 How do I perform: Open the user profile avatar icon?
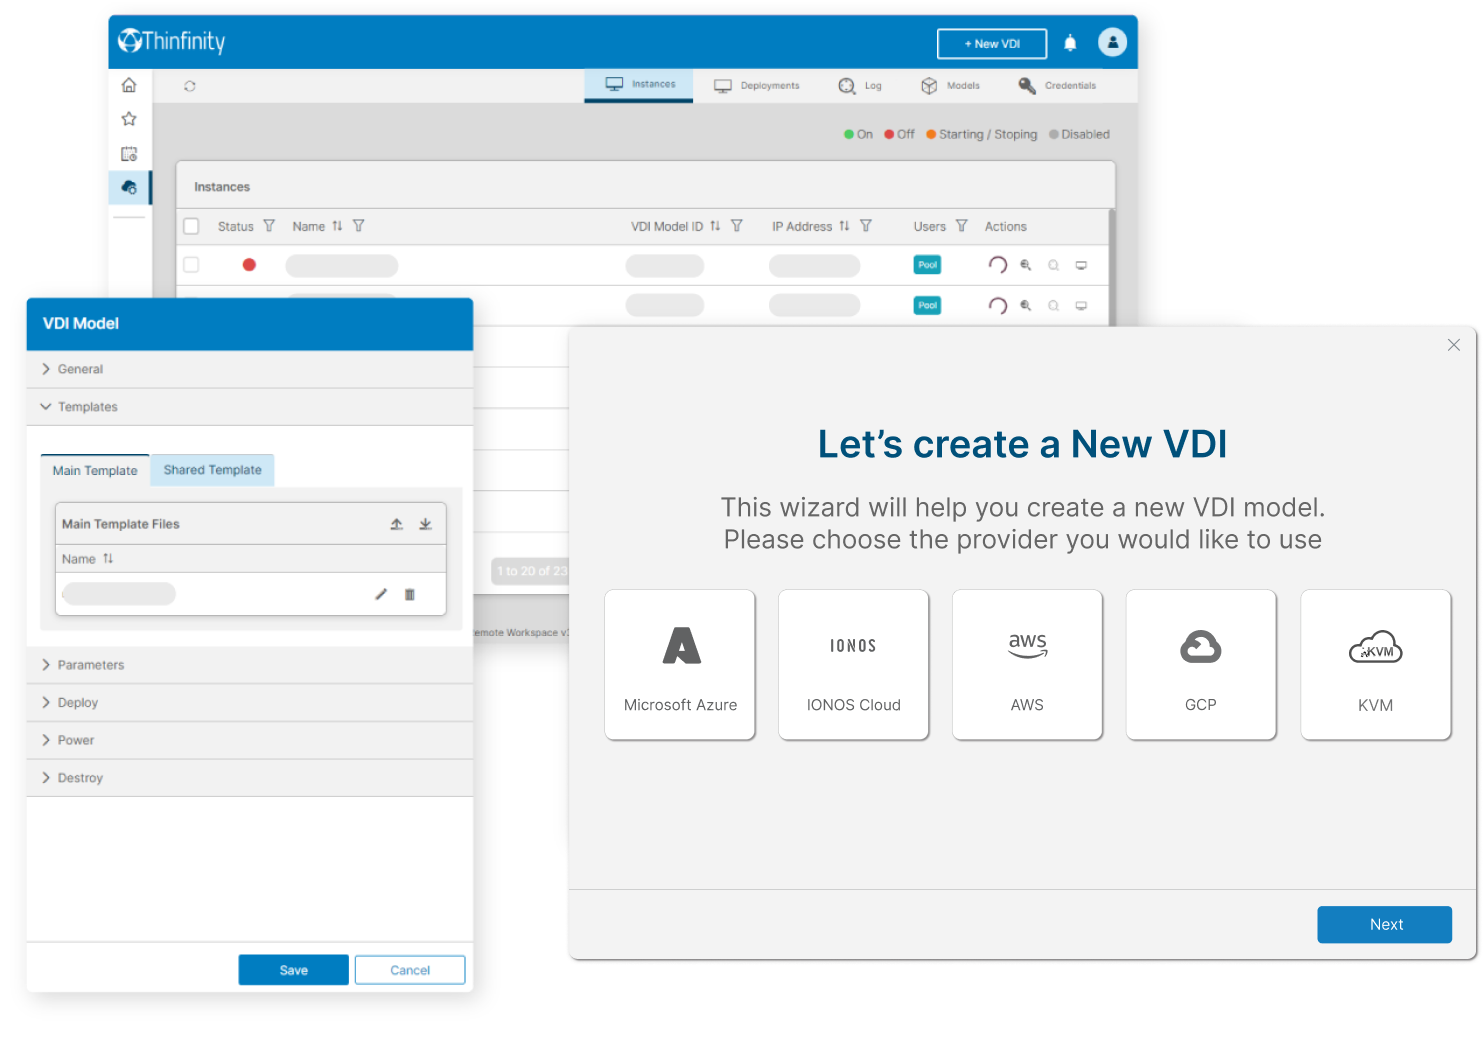pyautogui.click(x=1112, y=42)
